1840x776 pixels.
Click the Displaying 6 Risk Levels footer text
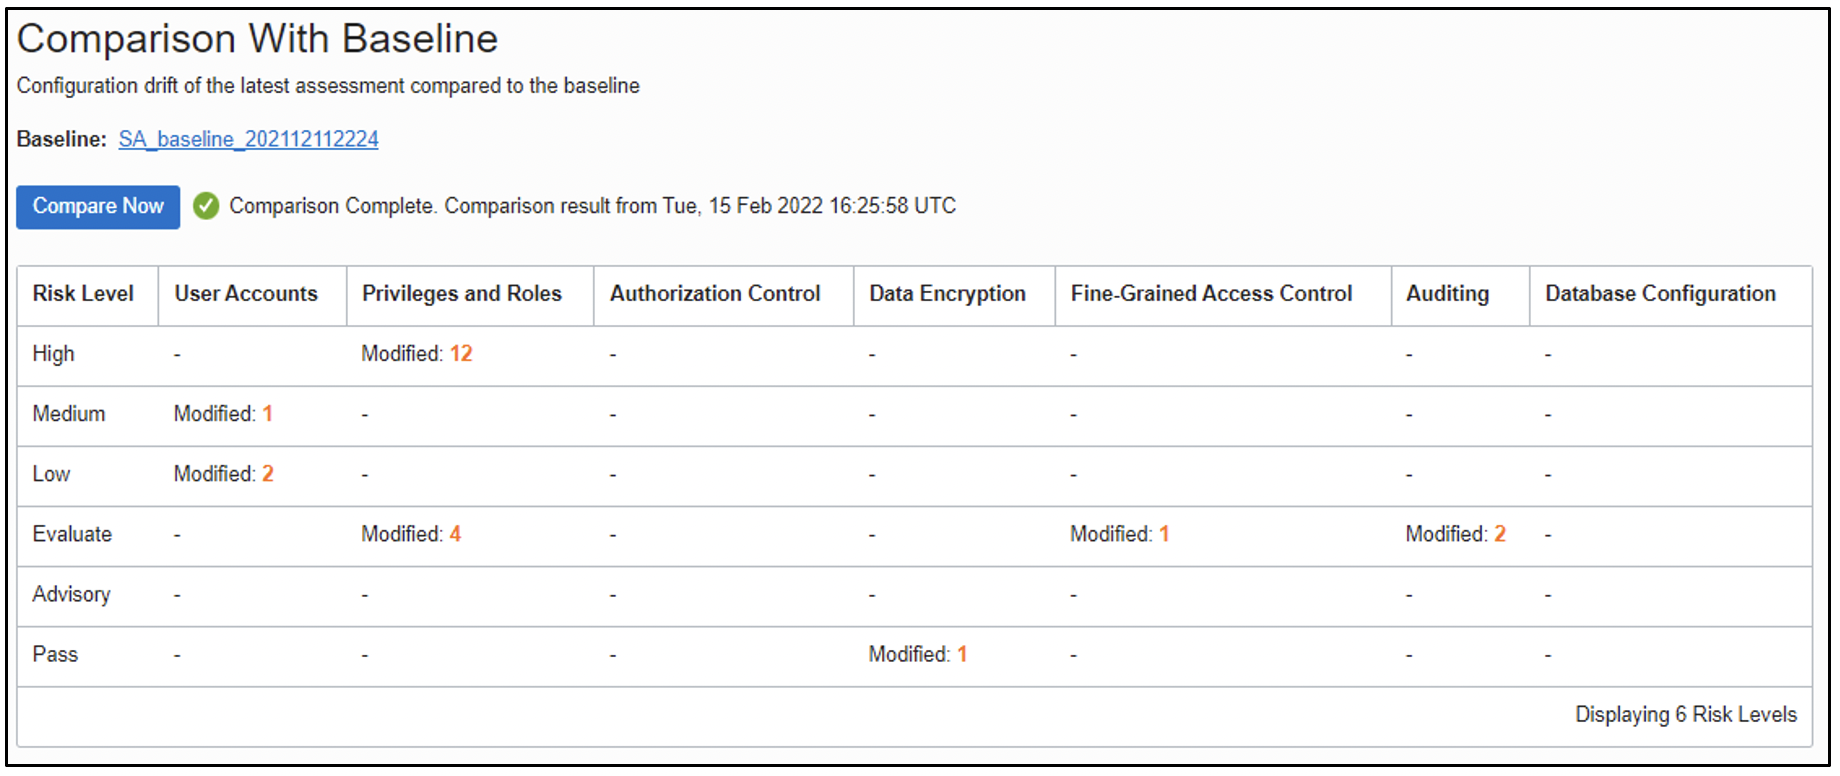coord(1685,715)
